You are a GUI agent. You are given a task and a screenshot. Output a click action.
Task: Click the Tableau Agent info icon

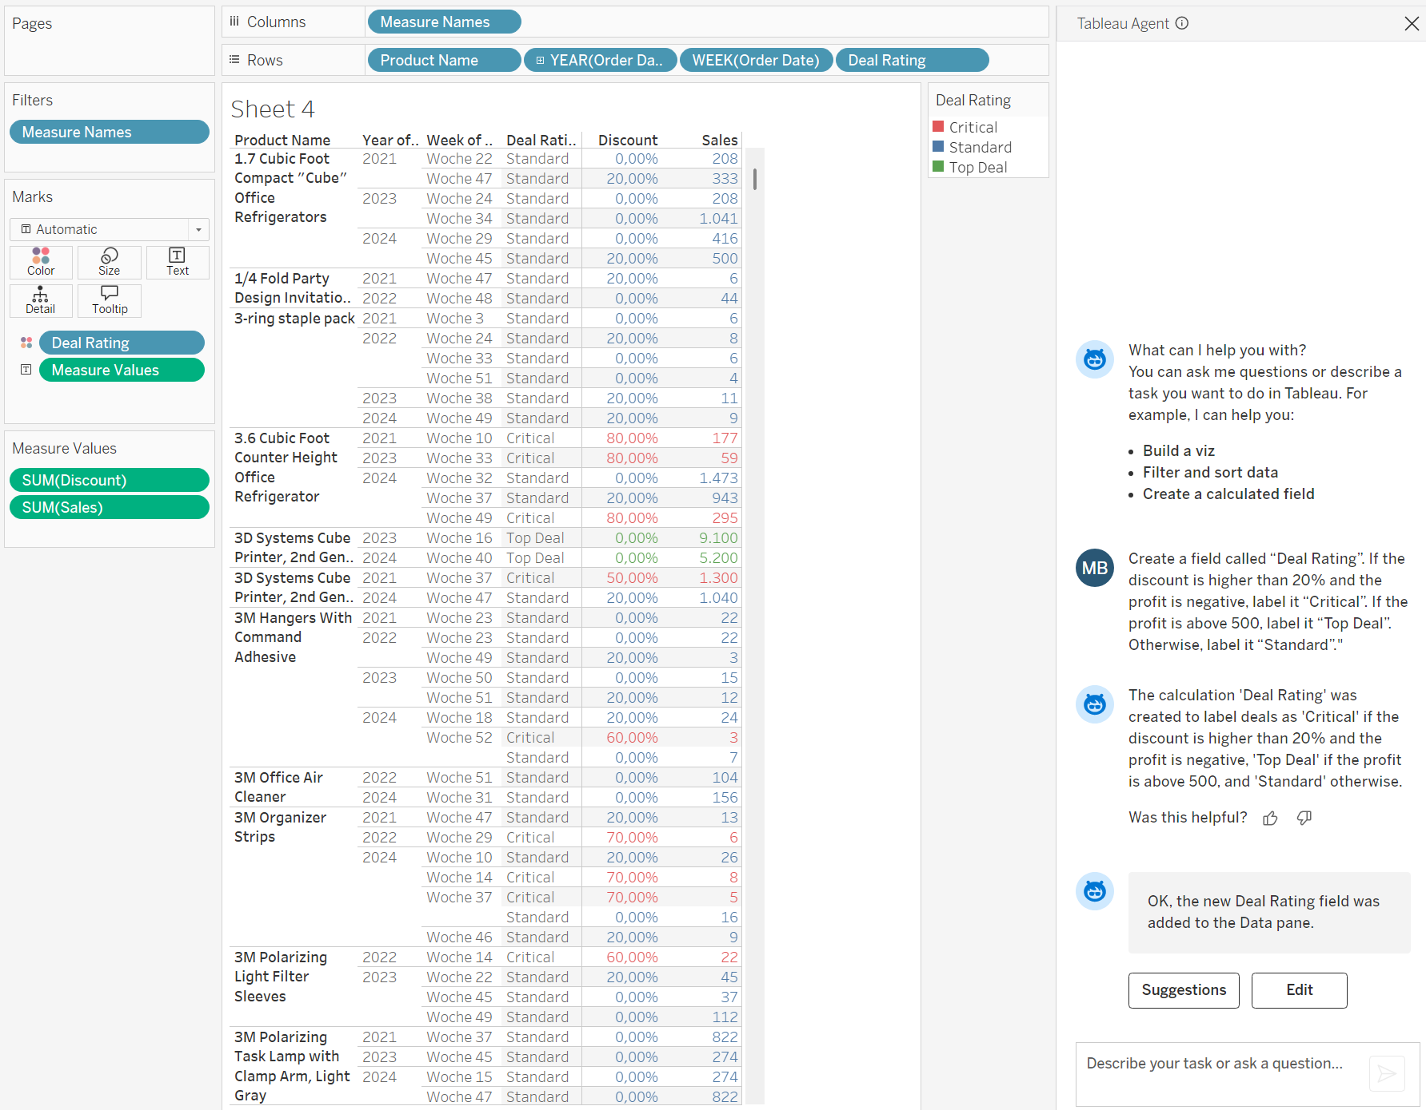pyautogui.click(x=1182, y=23)
